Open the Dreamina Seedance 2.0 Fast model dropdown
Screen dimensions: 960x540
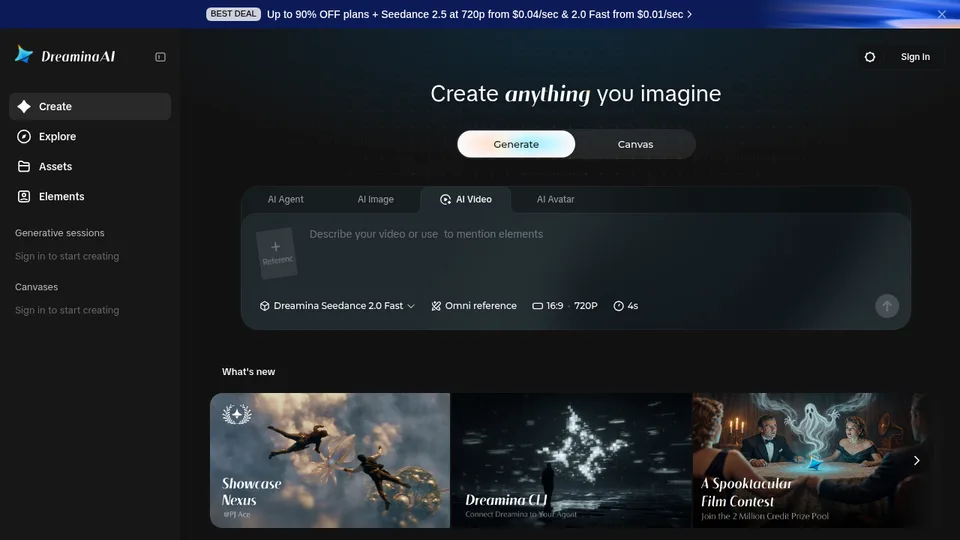tap(337, 306)
